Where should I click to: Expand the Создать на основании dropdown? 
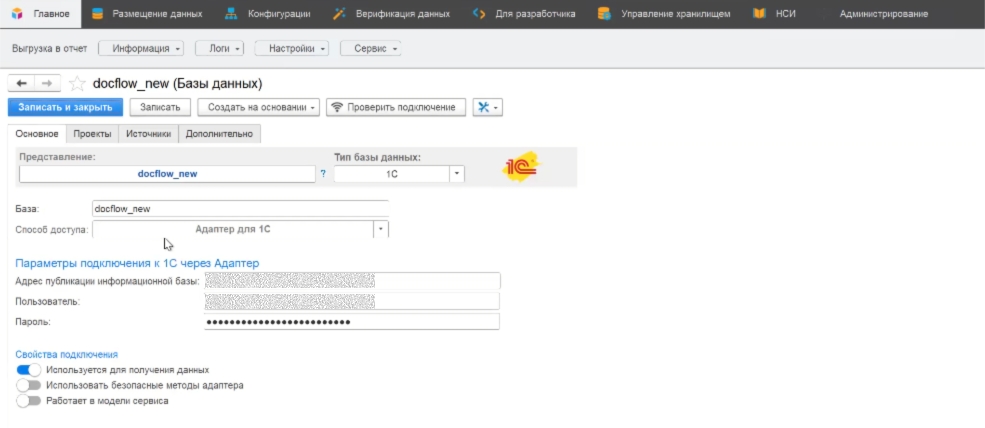point(258,107)
